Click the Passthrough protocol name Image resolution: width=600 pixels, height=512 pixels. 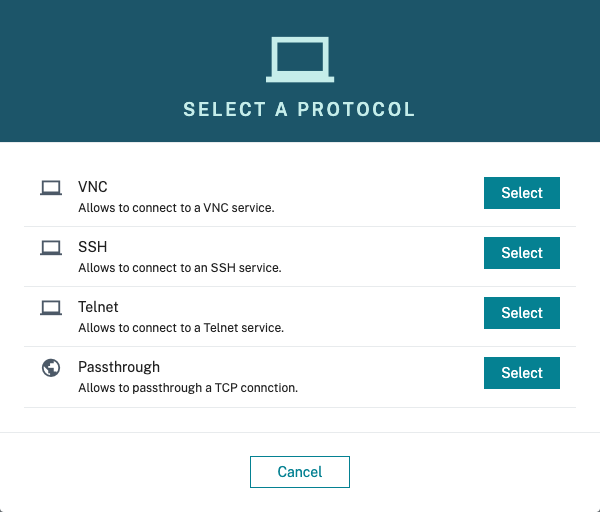pyautogui.click(x=119, y=367)
